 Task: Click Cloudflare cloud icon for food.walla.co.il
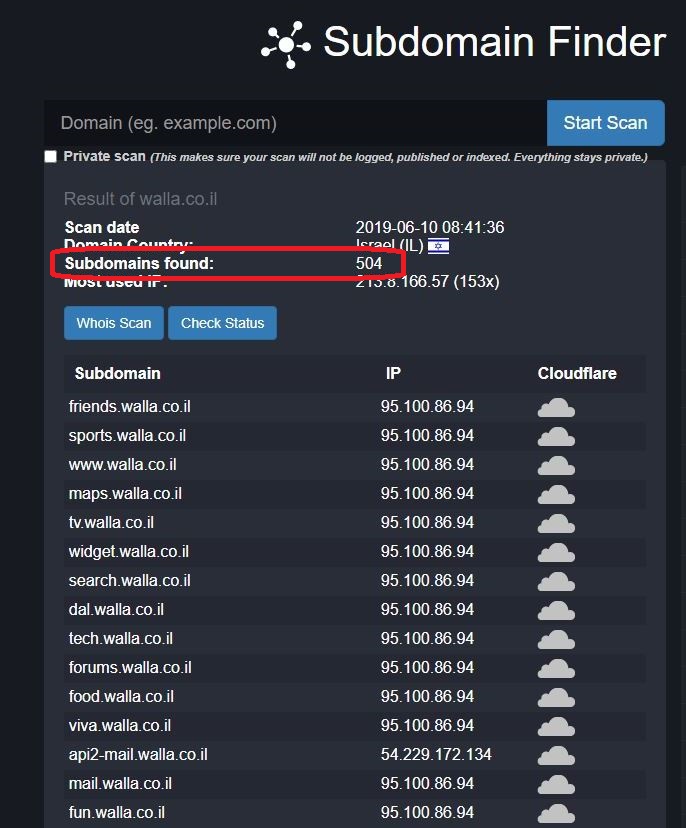tap(556, 698)
